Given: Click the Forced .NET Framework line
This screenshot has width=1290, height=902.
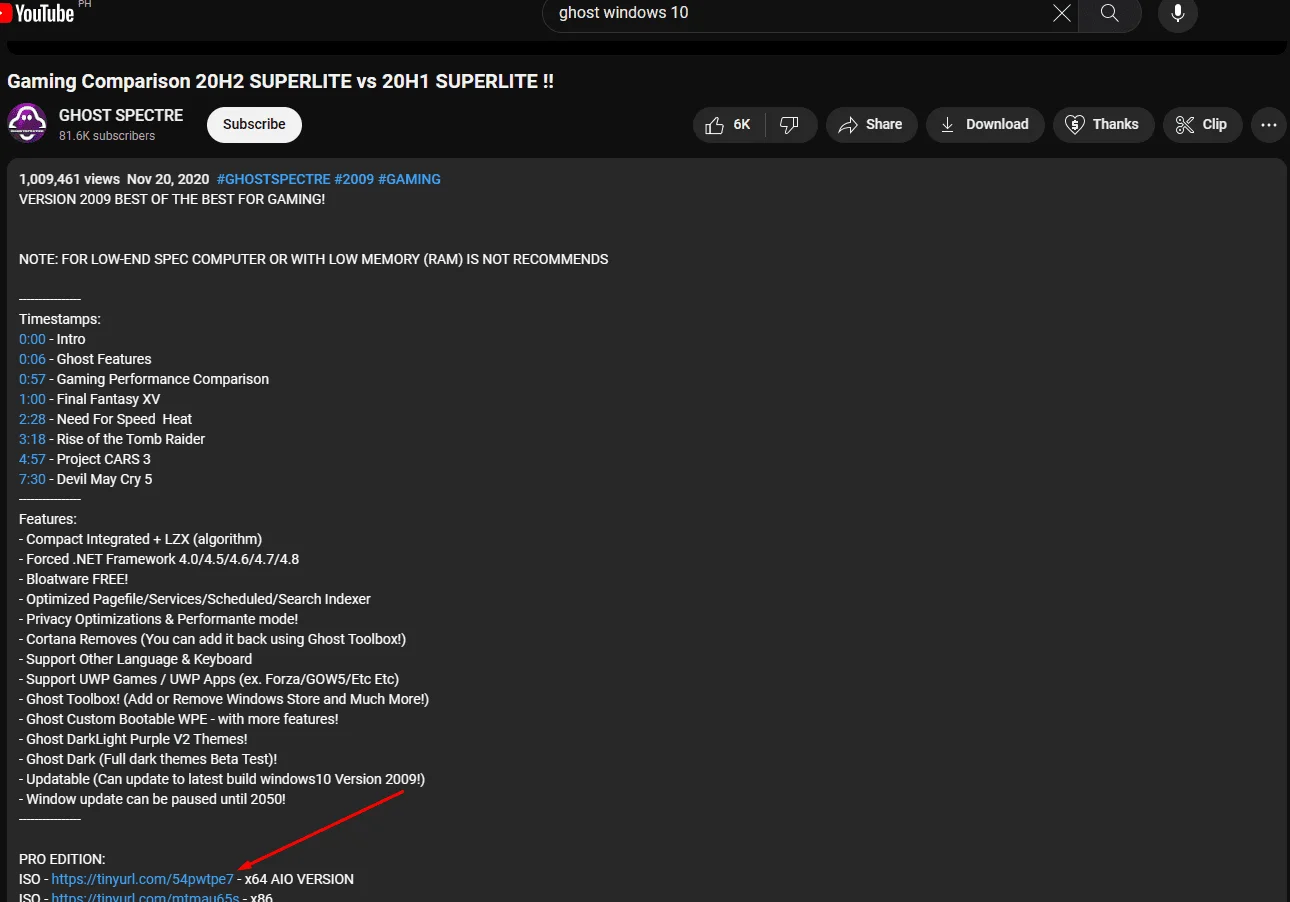Looking at the screenshot, I should pos(159,559).
